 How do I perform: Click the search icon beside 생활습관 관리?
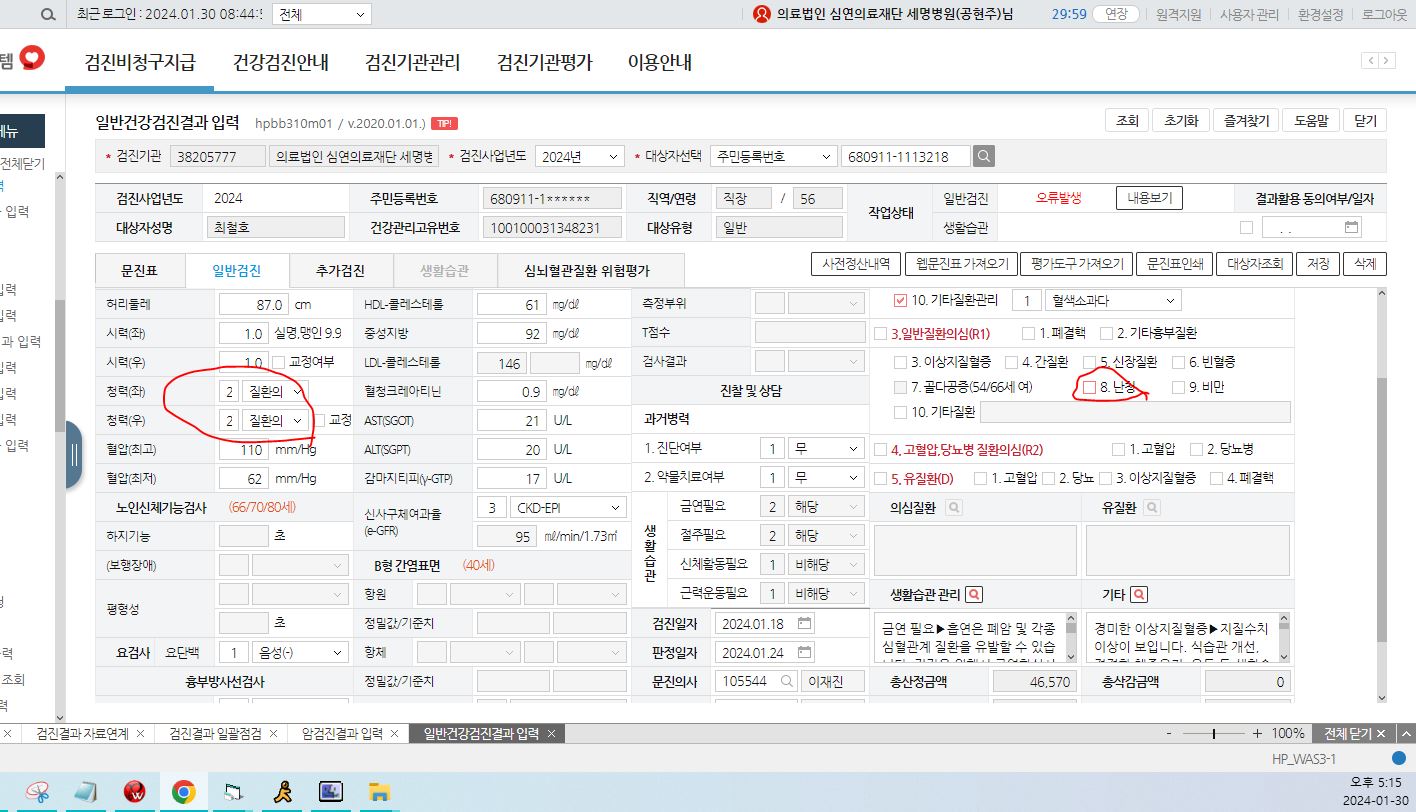pyautogui.click(x=973, y=594)
